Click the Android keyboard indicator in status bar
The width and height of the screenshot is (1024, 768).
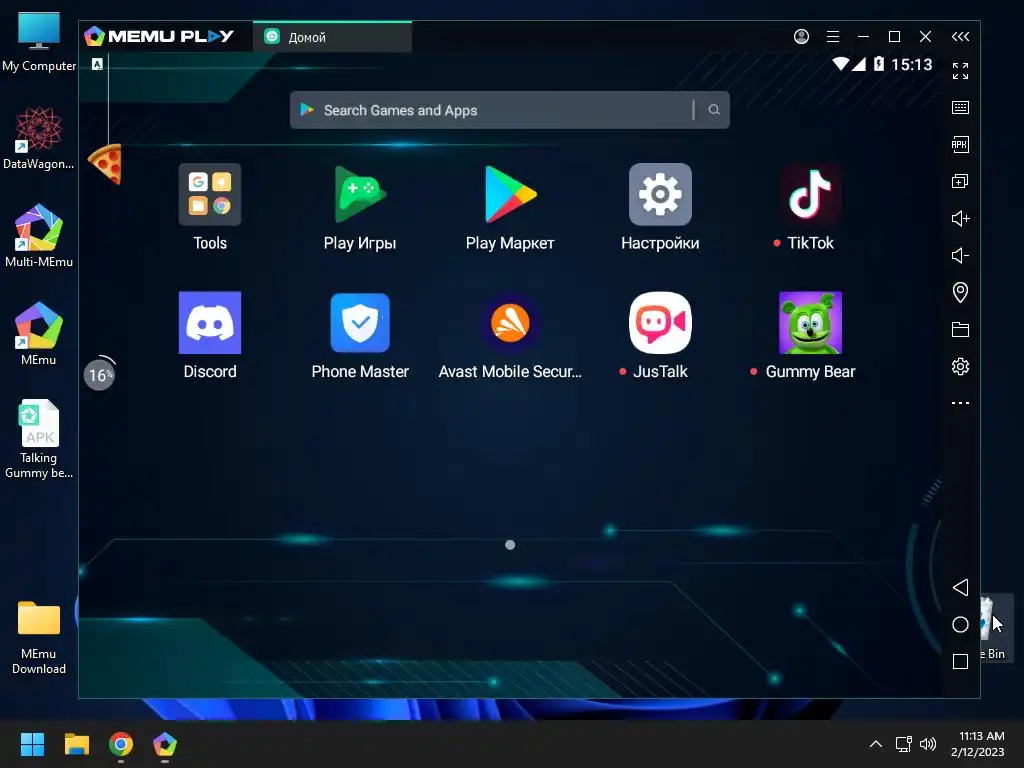point(97,64)
